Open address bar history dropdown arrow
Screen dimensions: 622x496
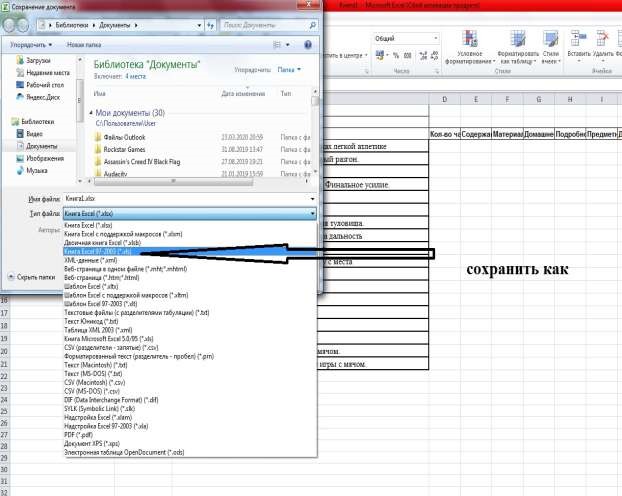199,25
